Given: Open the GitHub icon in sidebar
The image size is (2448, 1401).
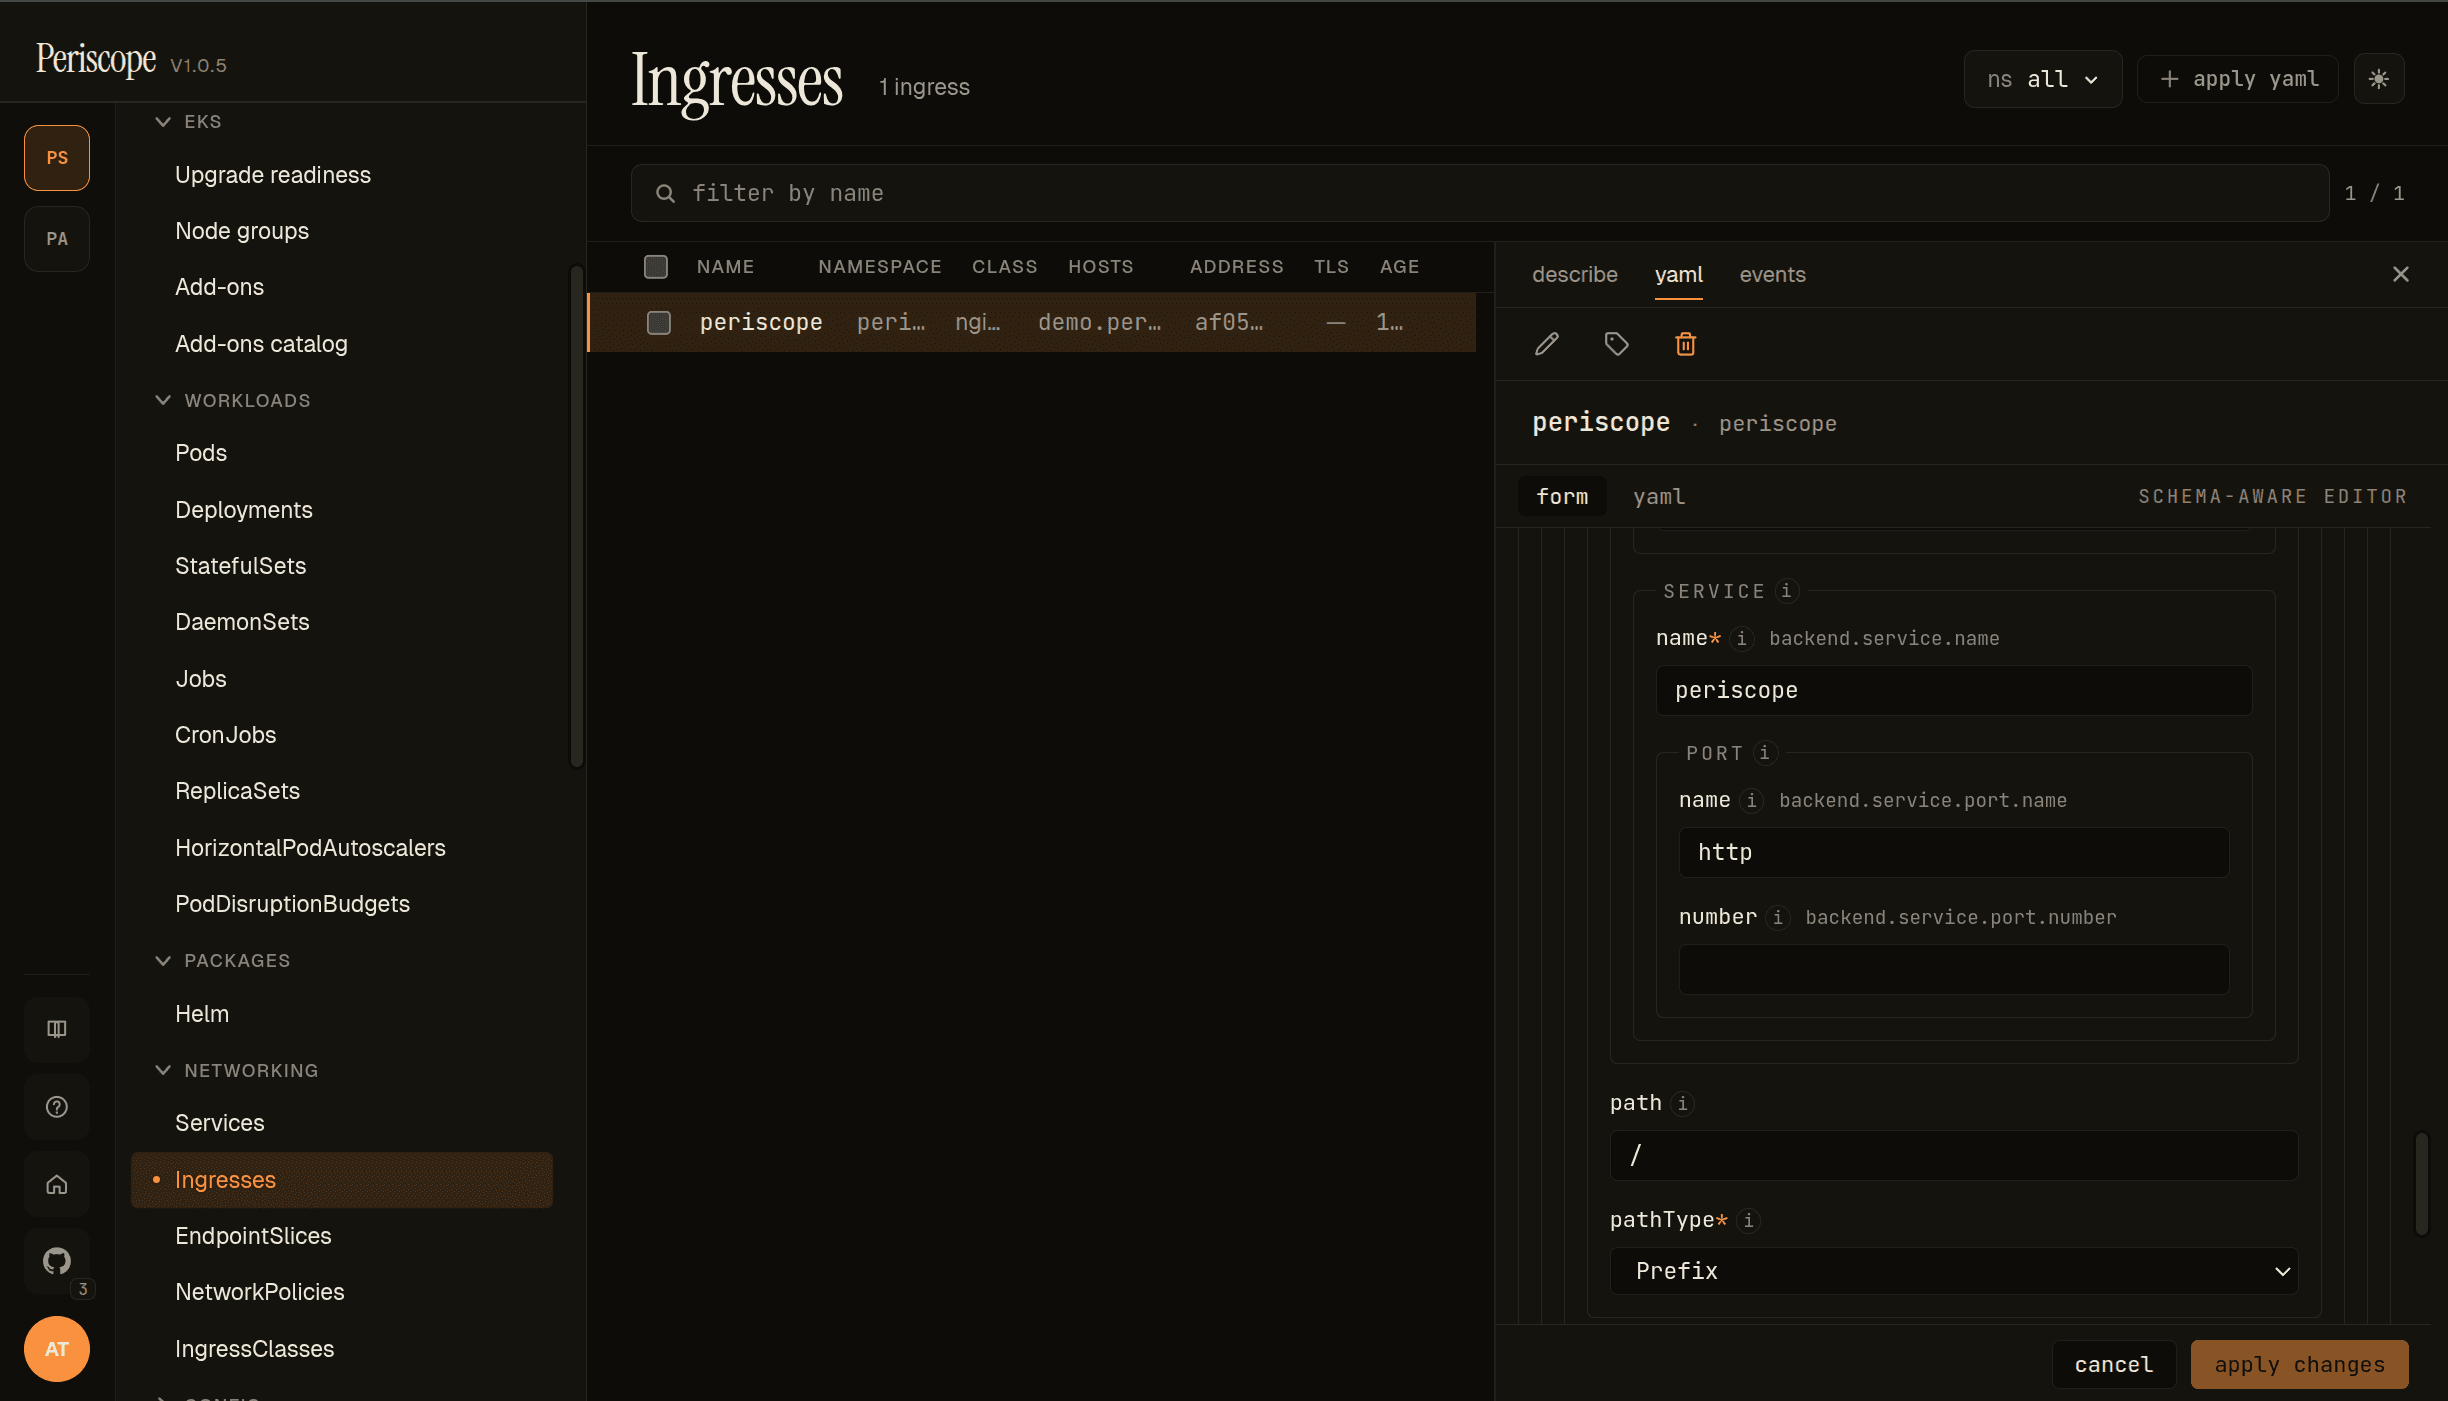Looking at the screenshot, I should tap(57, 1261).
